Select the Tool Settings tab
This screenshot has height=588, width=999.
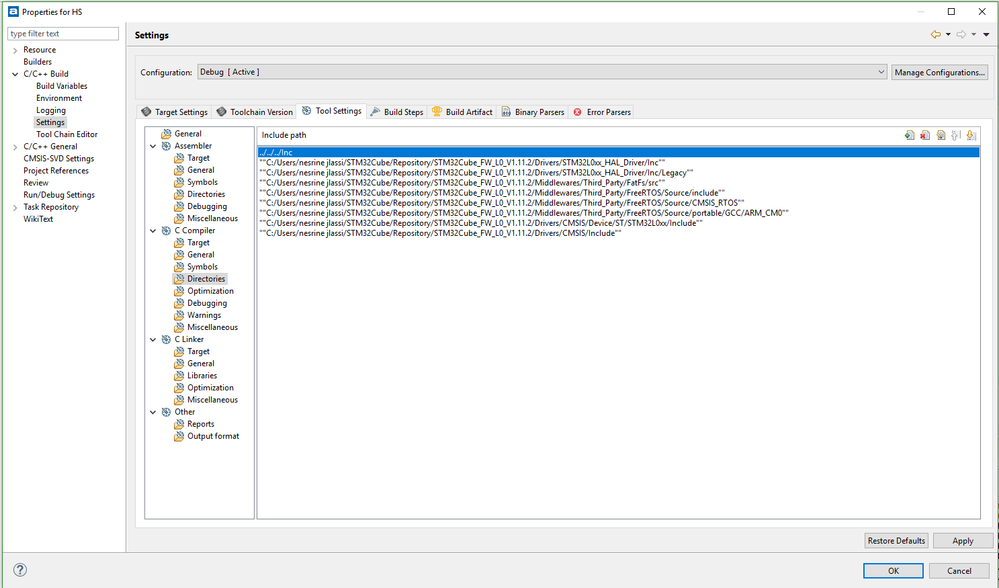tap(331, 111)
